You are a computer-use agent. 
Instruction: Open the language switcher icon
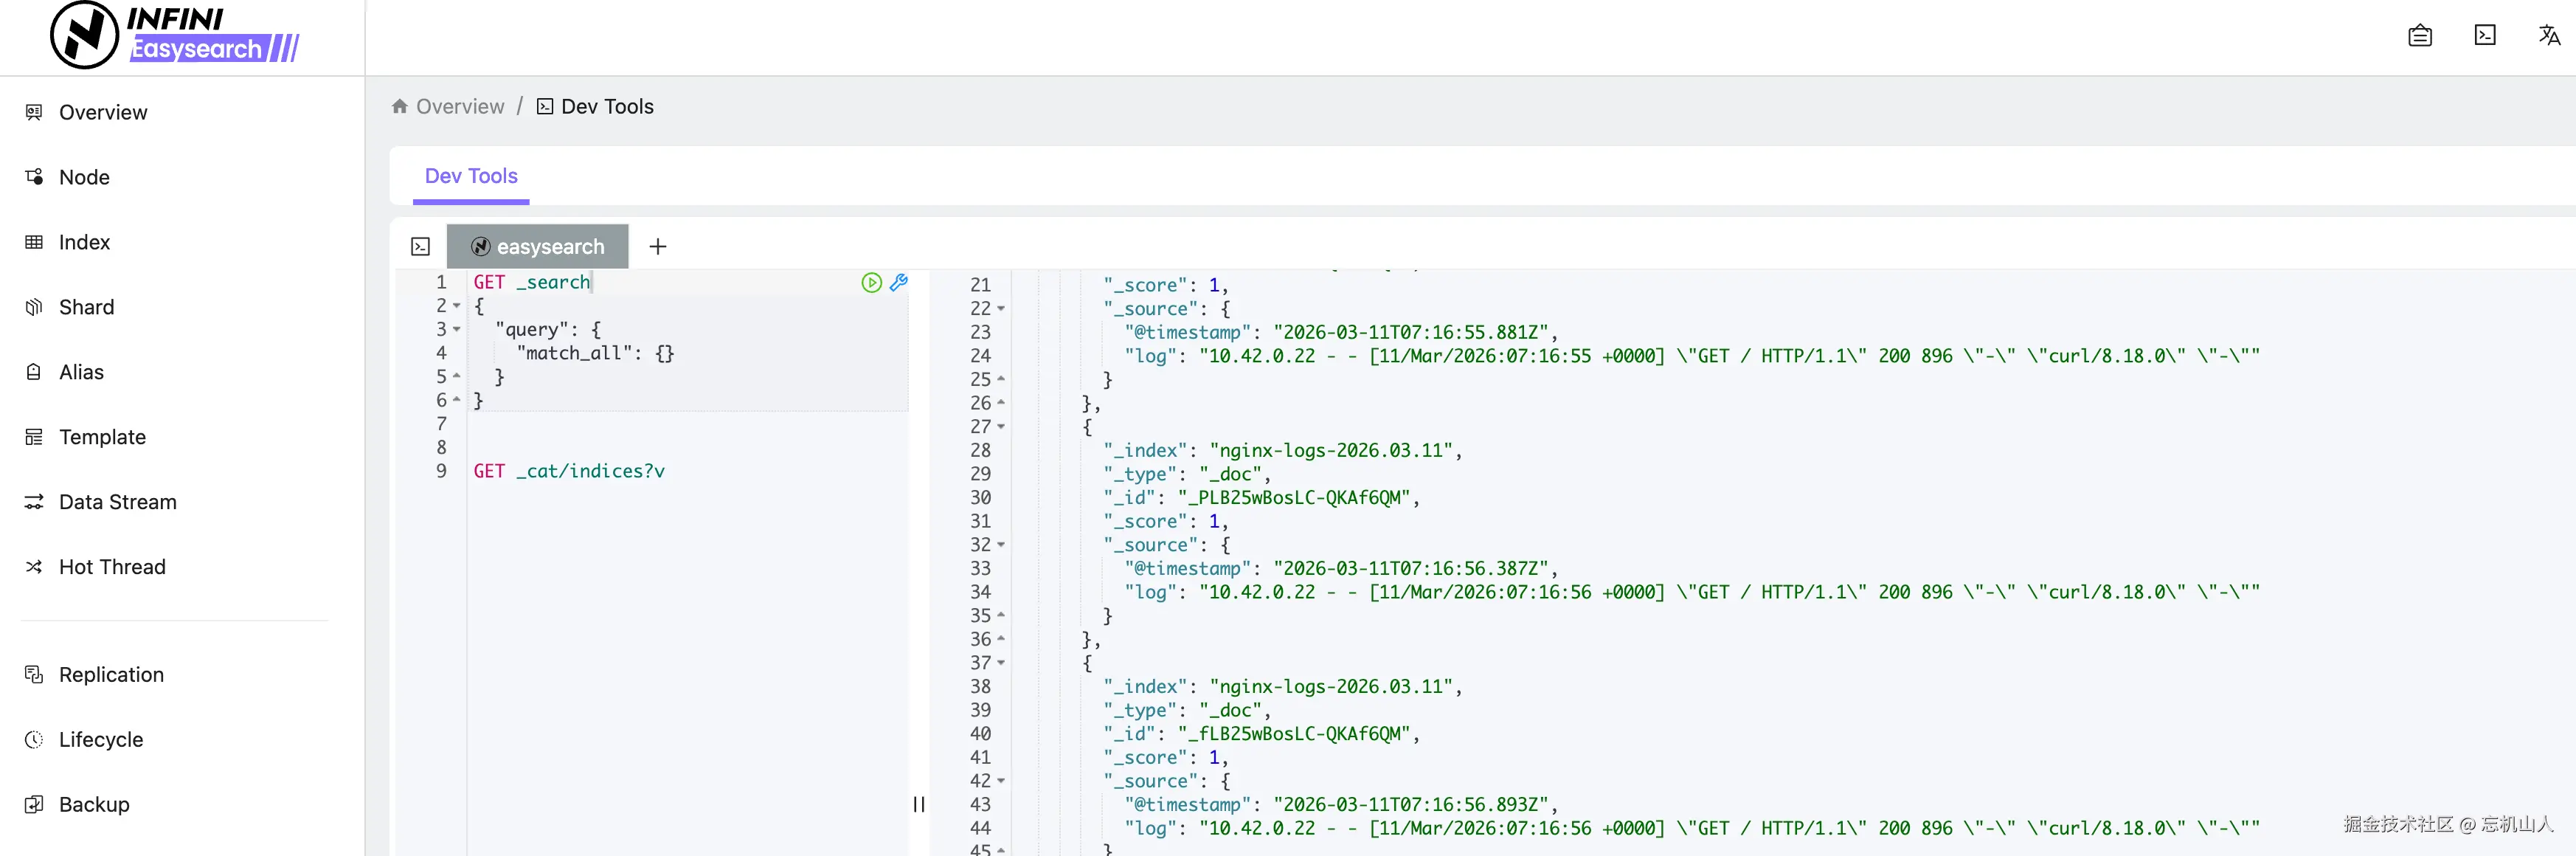click(2549, 36)
